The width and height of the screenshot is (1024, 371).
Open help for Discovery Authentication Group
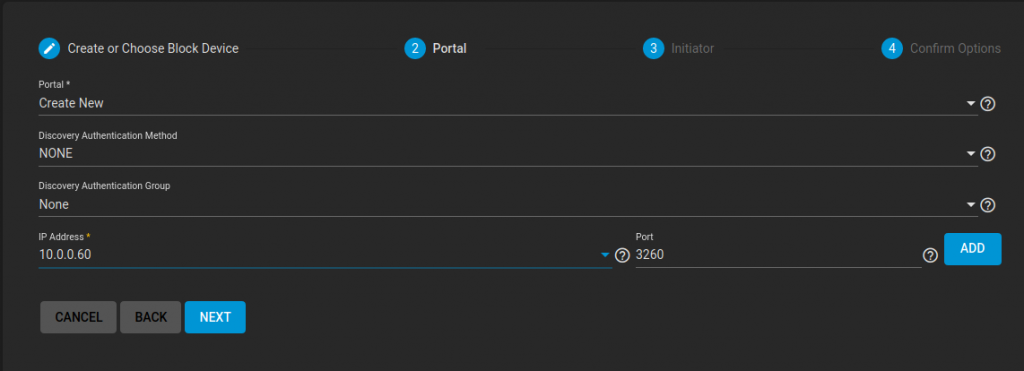988,205
